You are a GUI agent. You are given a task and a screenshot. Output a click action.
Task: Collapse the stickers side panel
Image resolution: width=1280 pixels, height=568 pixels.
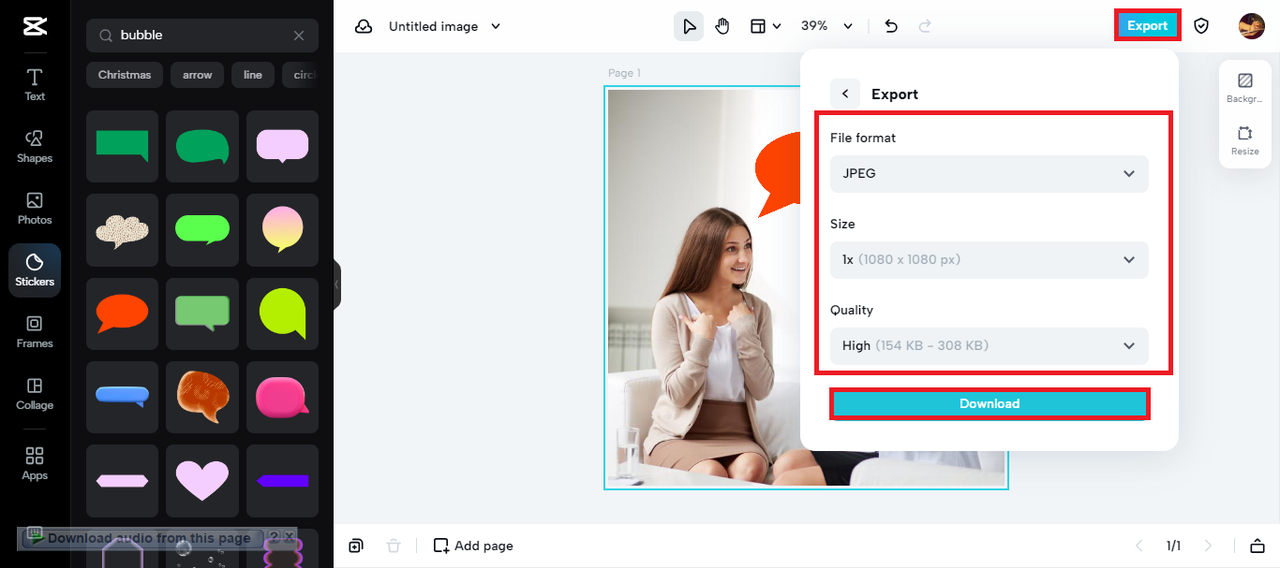click(337, 285)
